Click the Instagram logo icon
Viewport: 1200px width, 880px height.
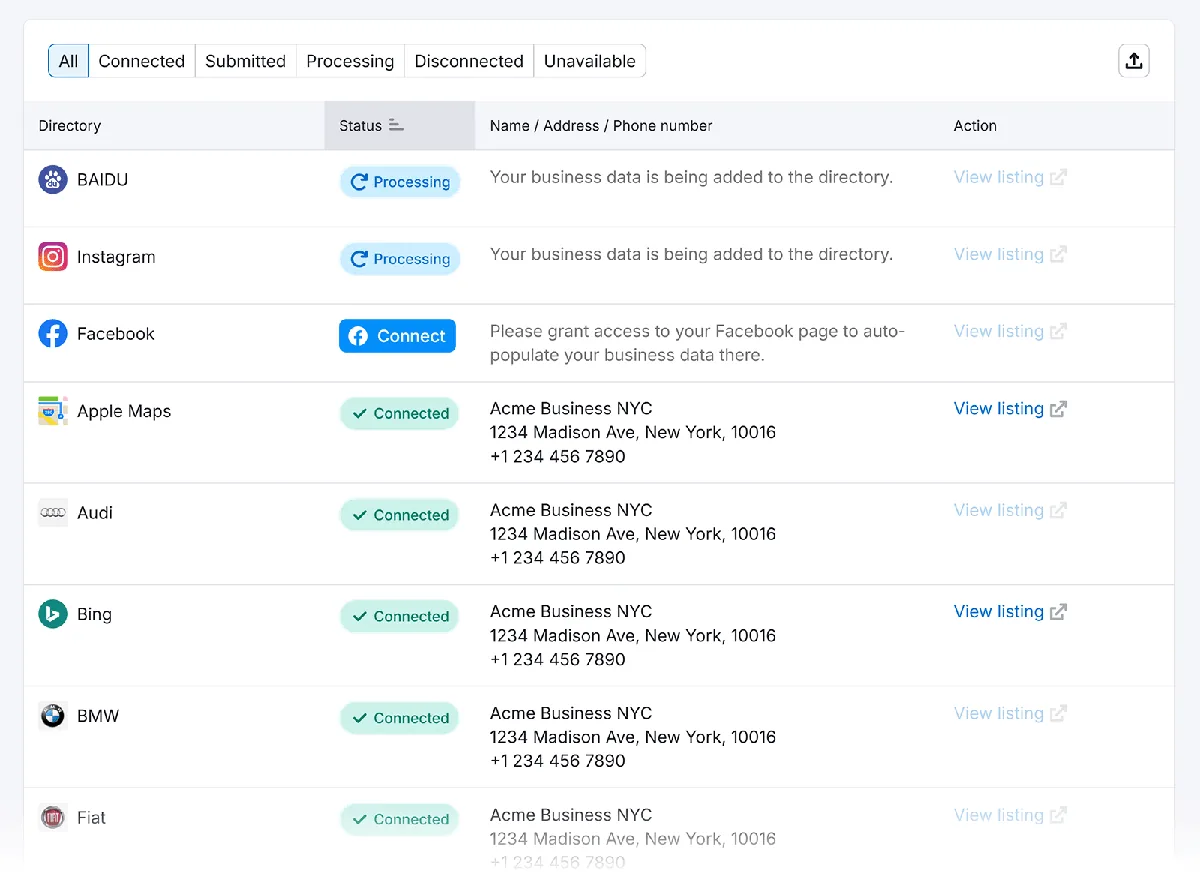pyautogui.click(x=53, y=257)
